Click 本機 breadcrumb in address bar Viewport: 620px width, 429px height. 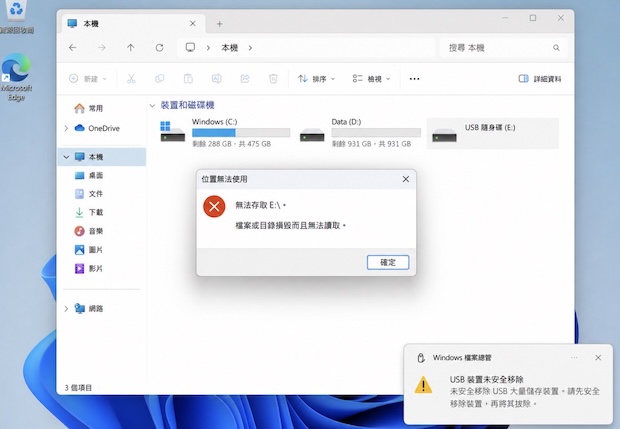[229, 48]
